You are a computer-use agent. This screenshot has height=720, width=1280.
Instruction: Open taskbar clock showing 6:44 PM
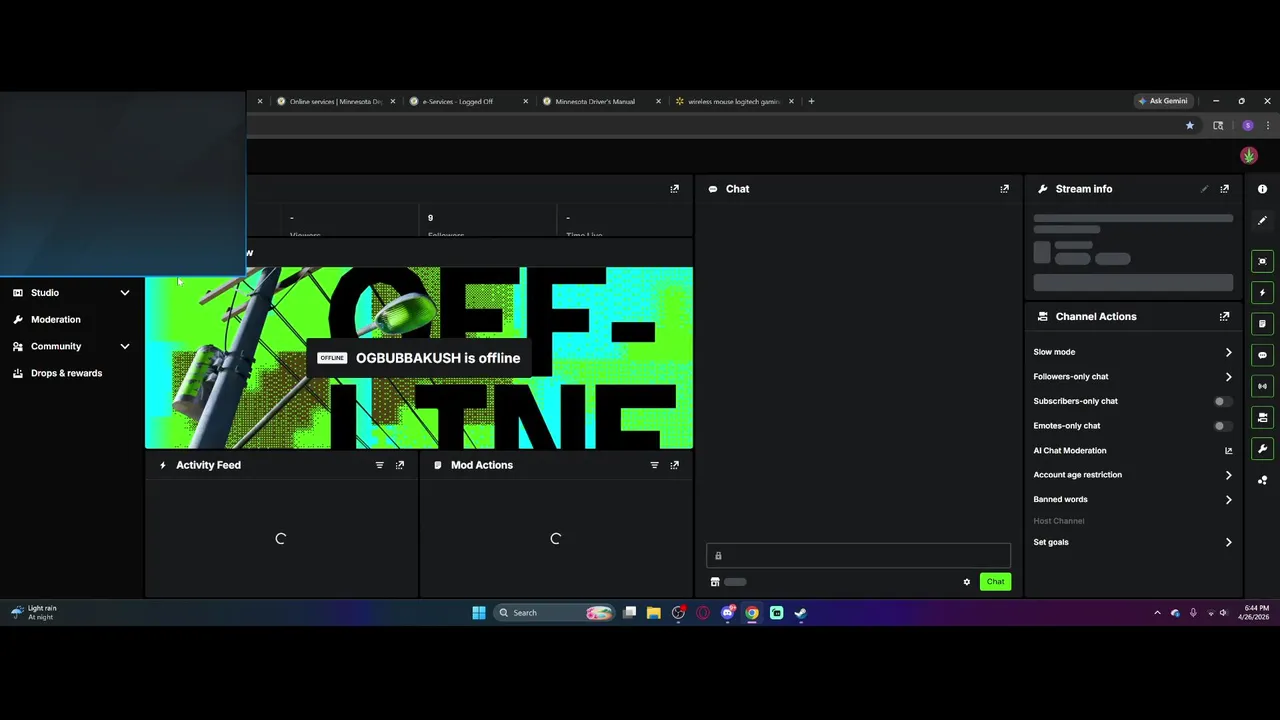(1256, 613)
